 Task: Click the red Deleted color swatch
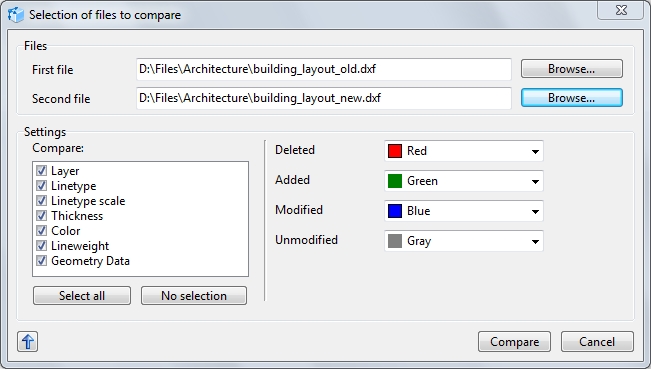[x=395, y=151]
